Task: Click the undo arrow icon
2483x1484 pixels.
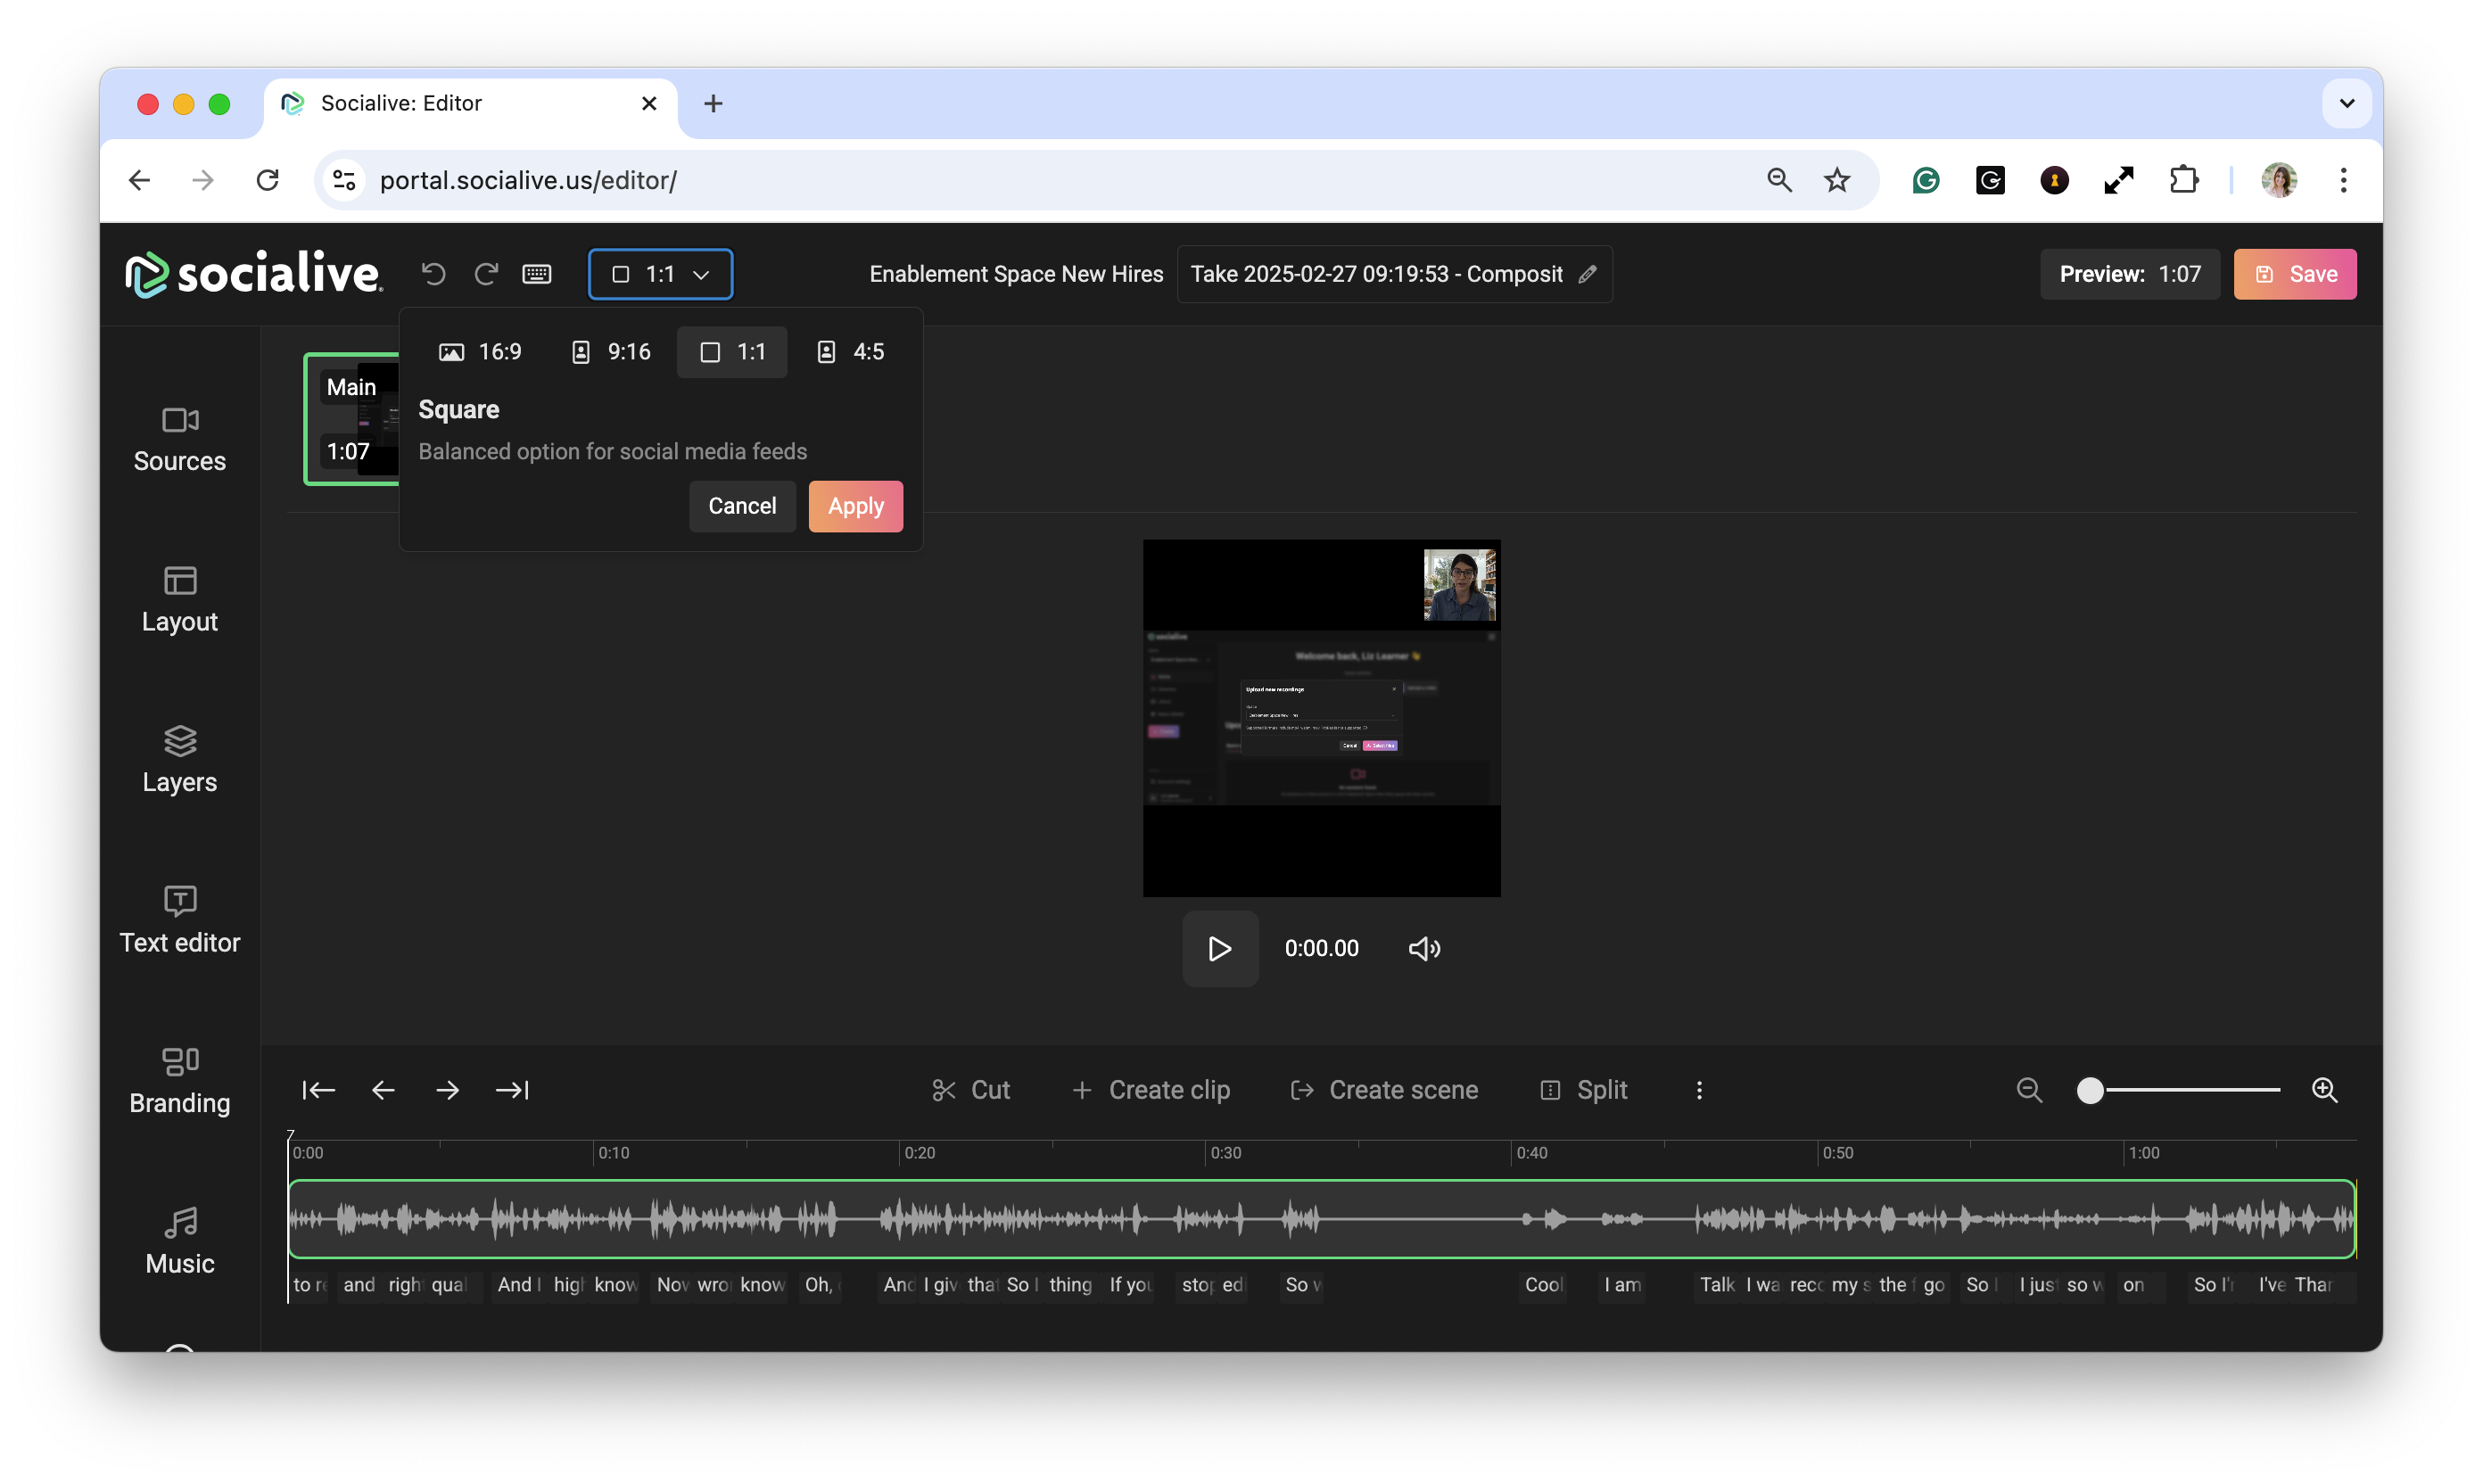Action: (433, 274)
